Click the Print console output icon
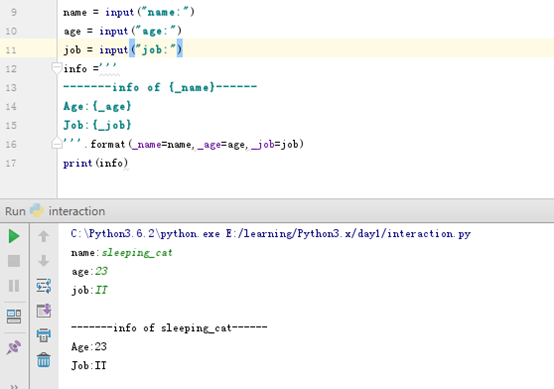Image resolution: width=554 pixels, height=389 pixels. click(44, 335)
